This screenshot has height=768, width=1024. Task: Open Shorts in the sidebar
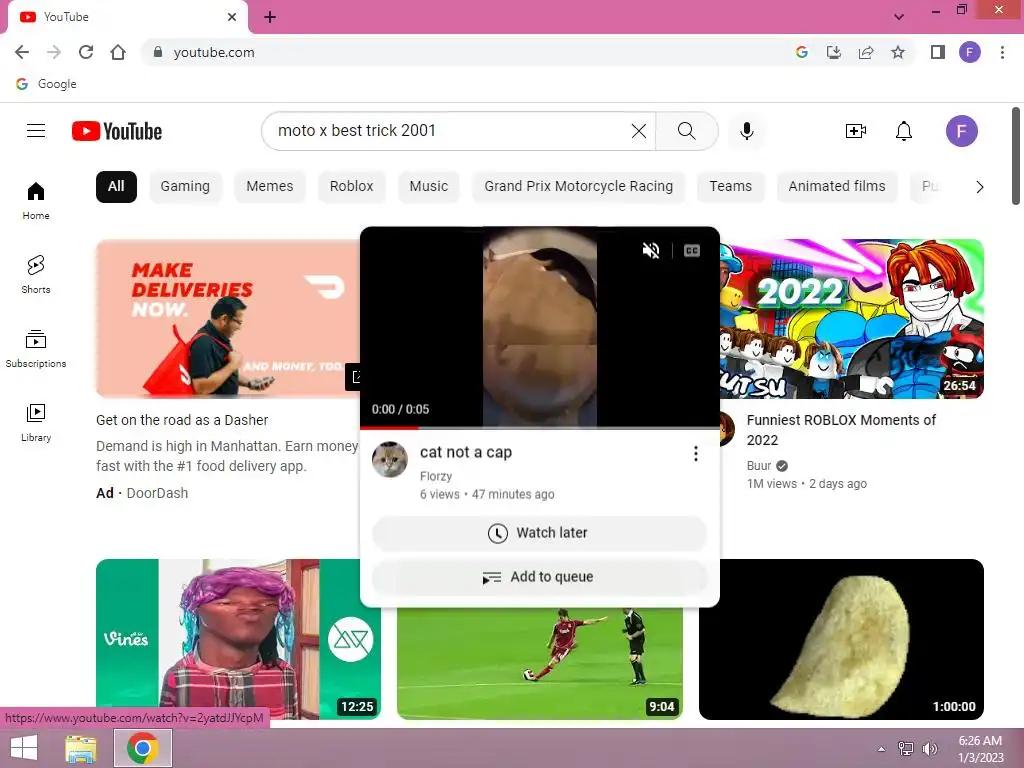(x=36, y=274)
